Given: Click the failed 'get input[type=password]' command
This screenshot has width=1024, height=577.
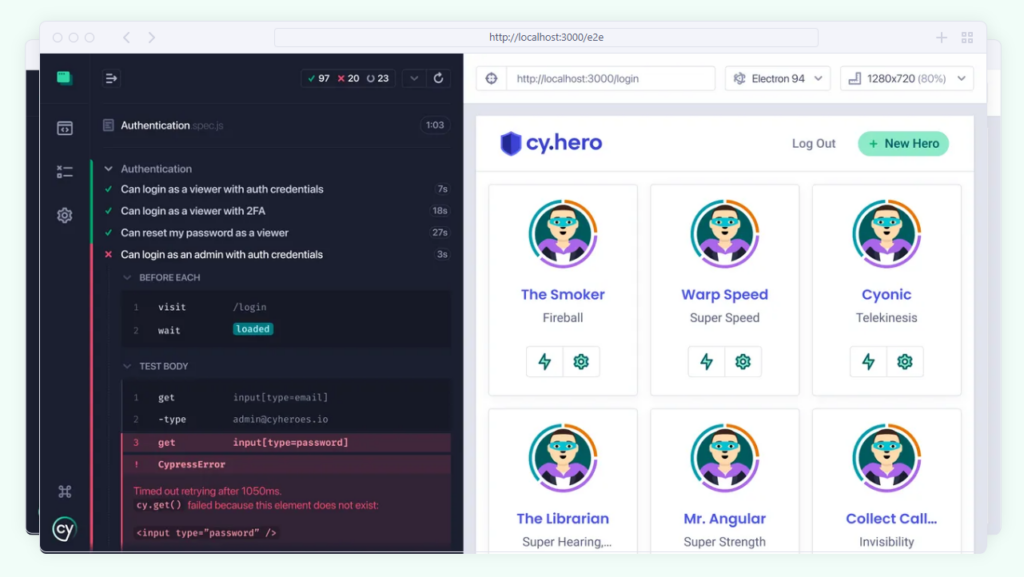Looking at the screenshot, I should pyautogui.click(x=286, y=443).
